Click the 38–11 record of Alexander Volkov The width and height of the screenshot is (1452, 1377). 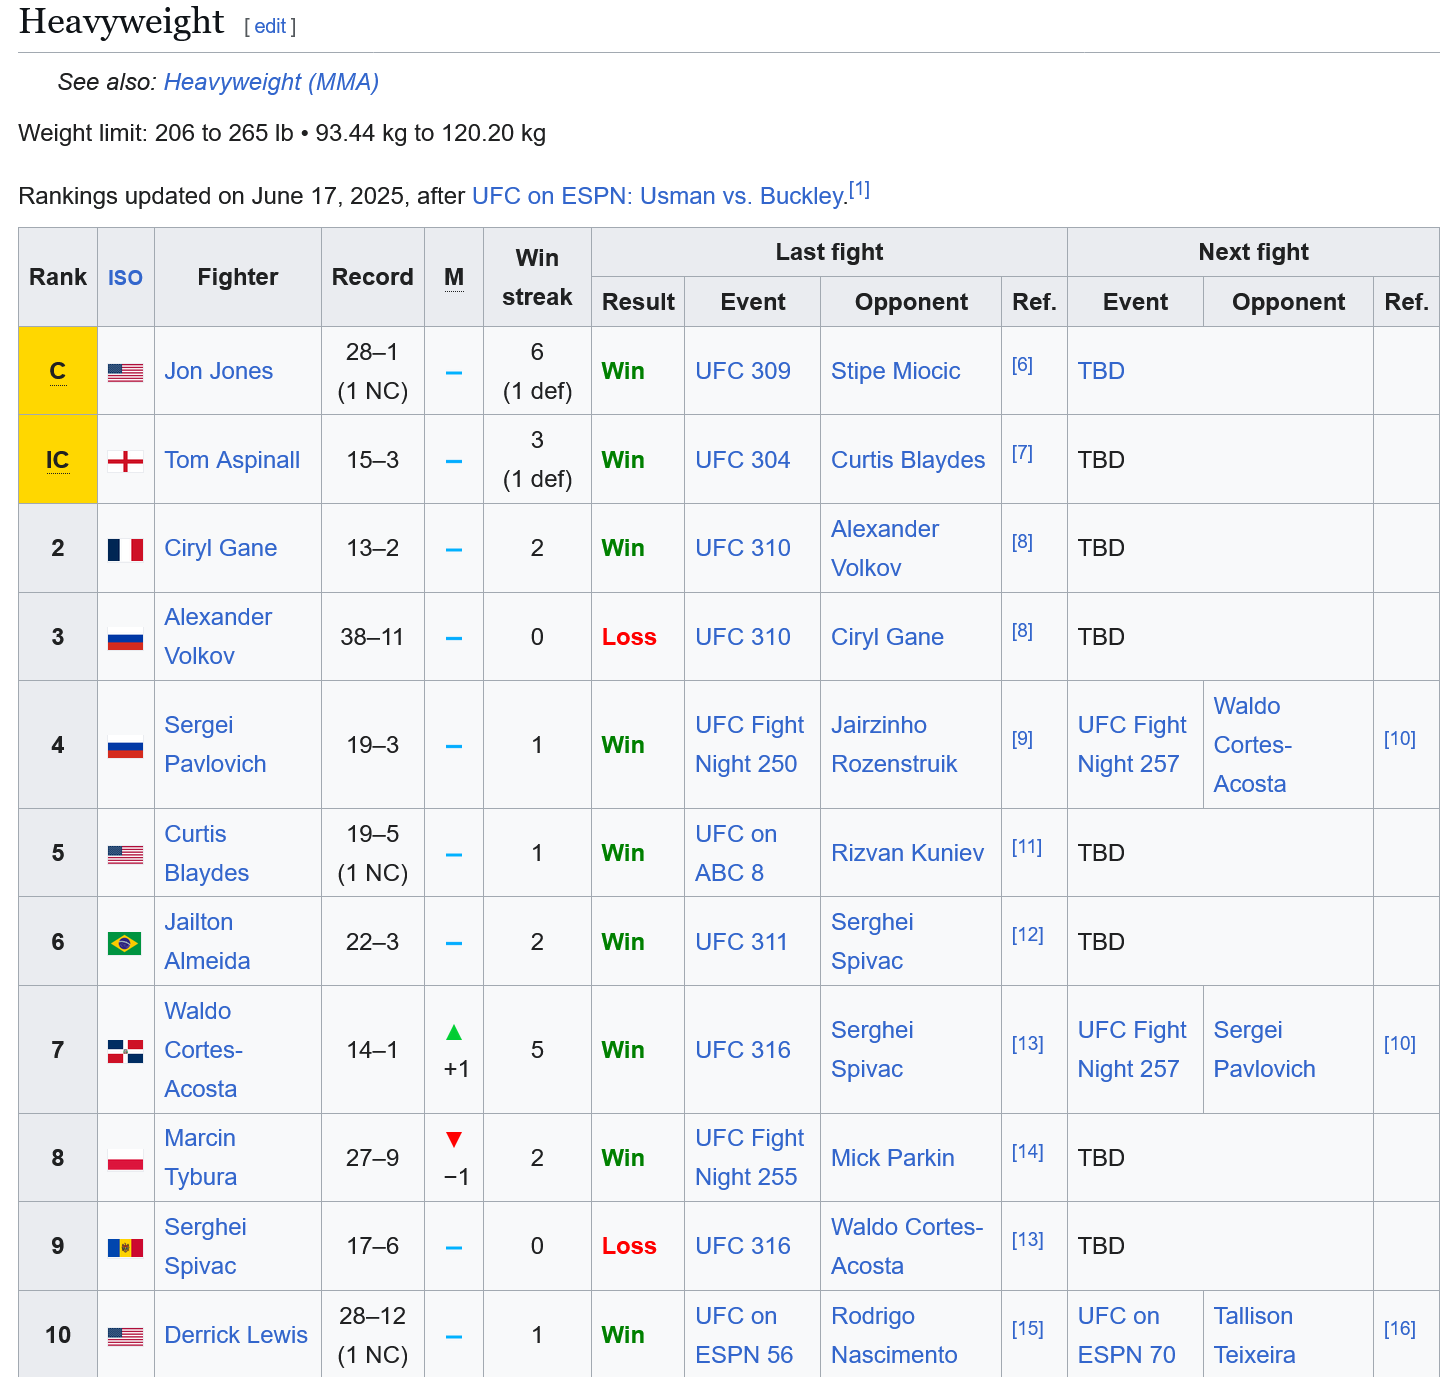[x=372, y=637]
